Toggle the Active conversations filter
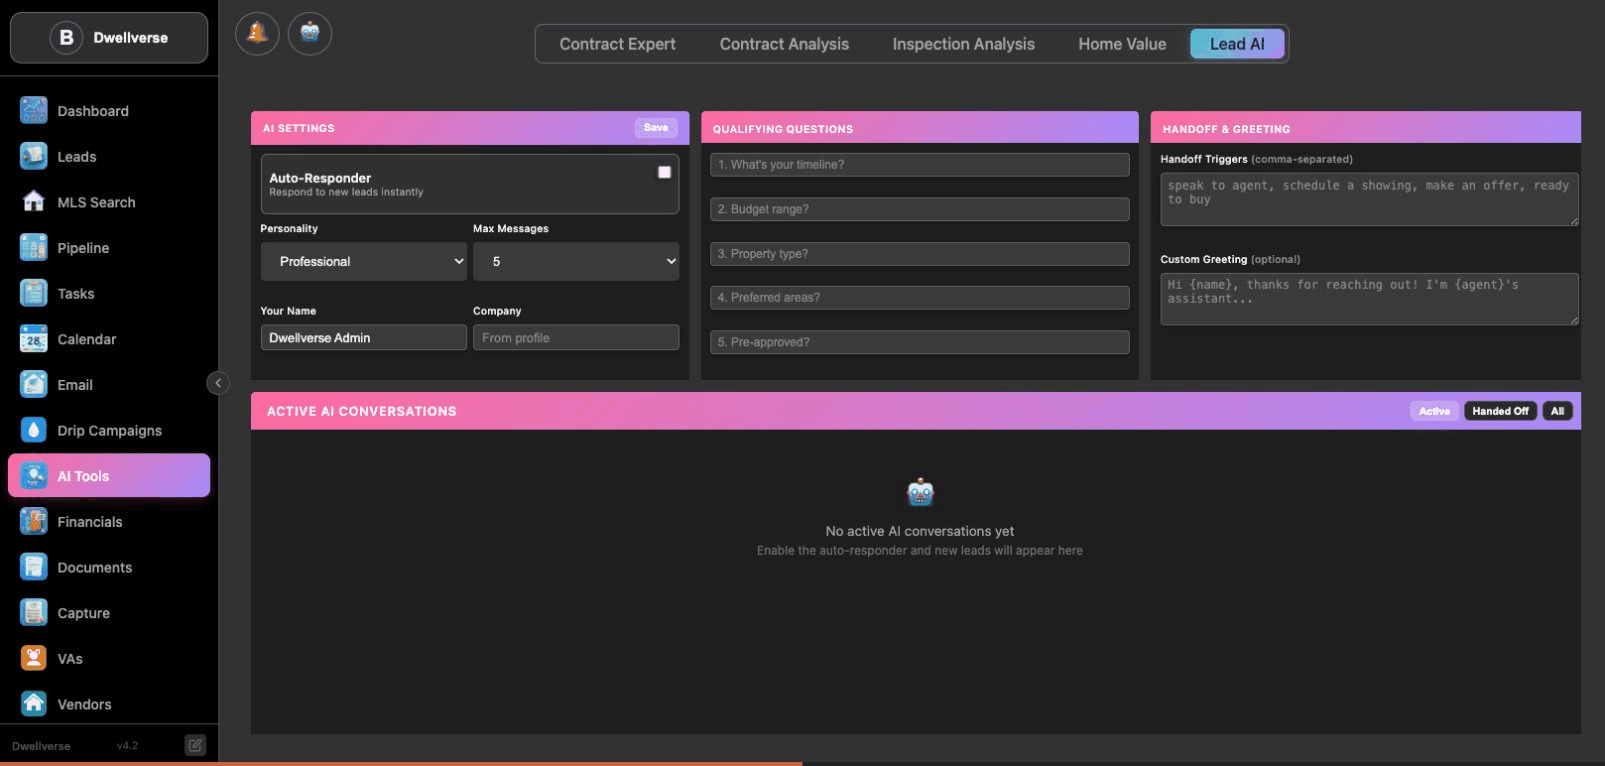Screen dimensions: 1605x766 click(x=1434, y=411)
